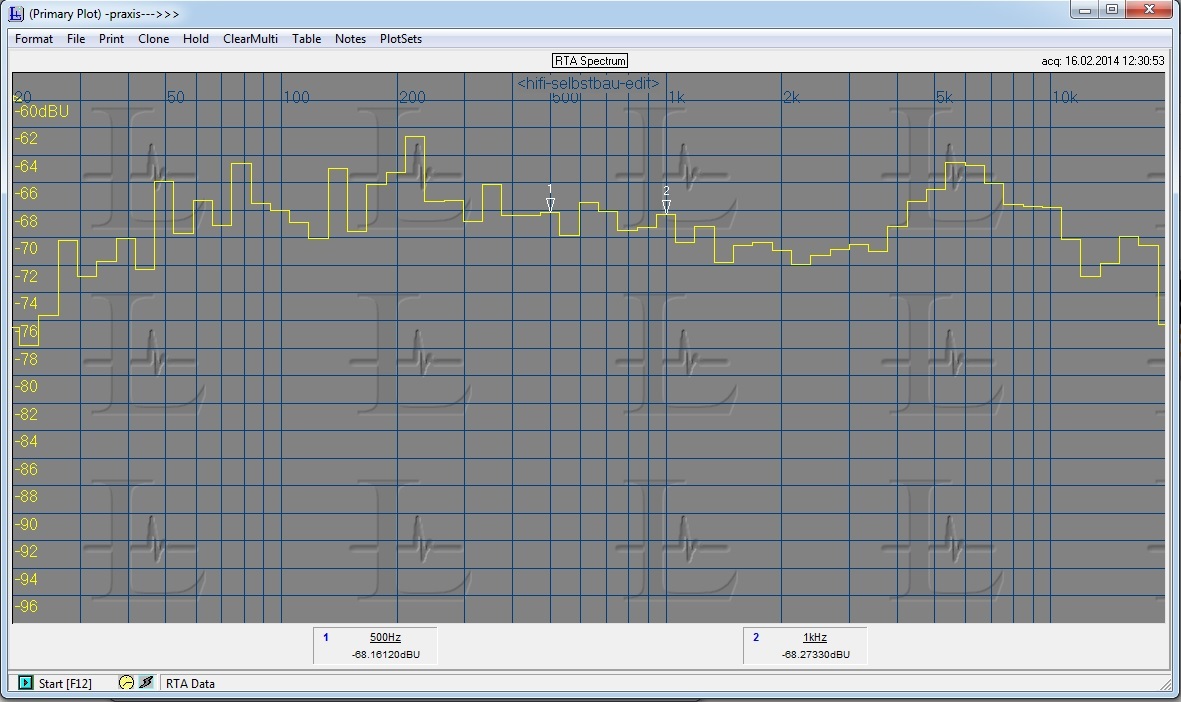Click the 5k frequency axis label
The width and height of the screenshot is (1181, 702).
[944, 97]
